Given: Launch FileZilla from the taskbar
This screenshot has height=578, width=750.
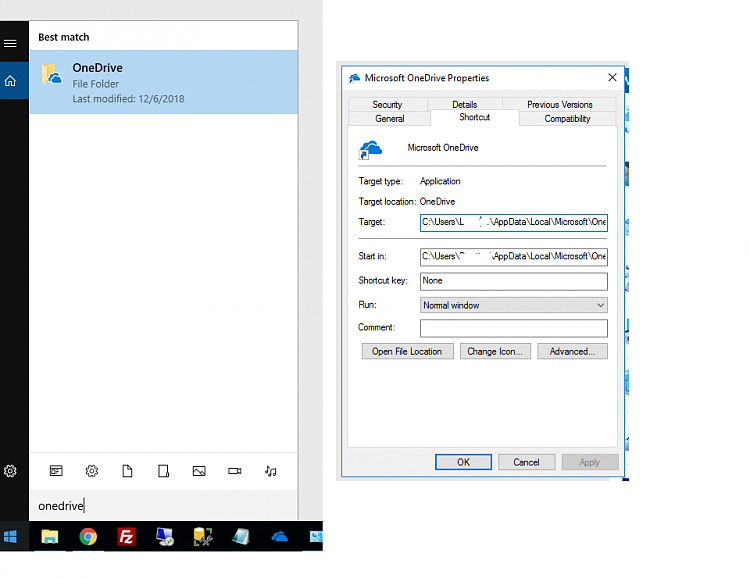Looking at the screenshot, I should click(126, 537).
